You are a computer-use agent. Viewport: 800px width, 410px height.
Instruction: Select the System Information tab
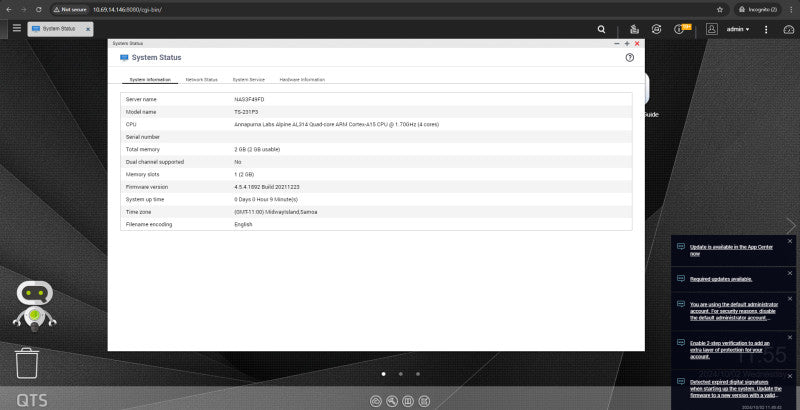tap(150, 80)
